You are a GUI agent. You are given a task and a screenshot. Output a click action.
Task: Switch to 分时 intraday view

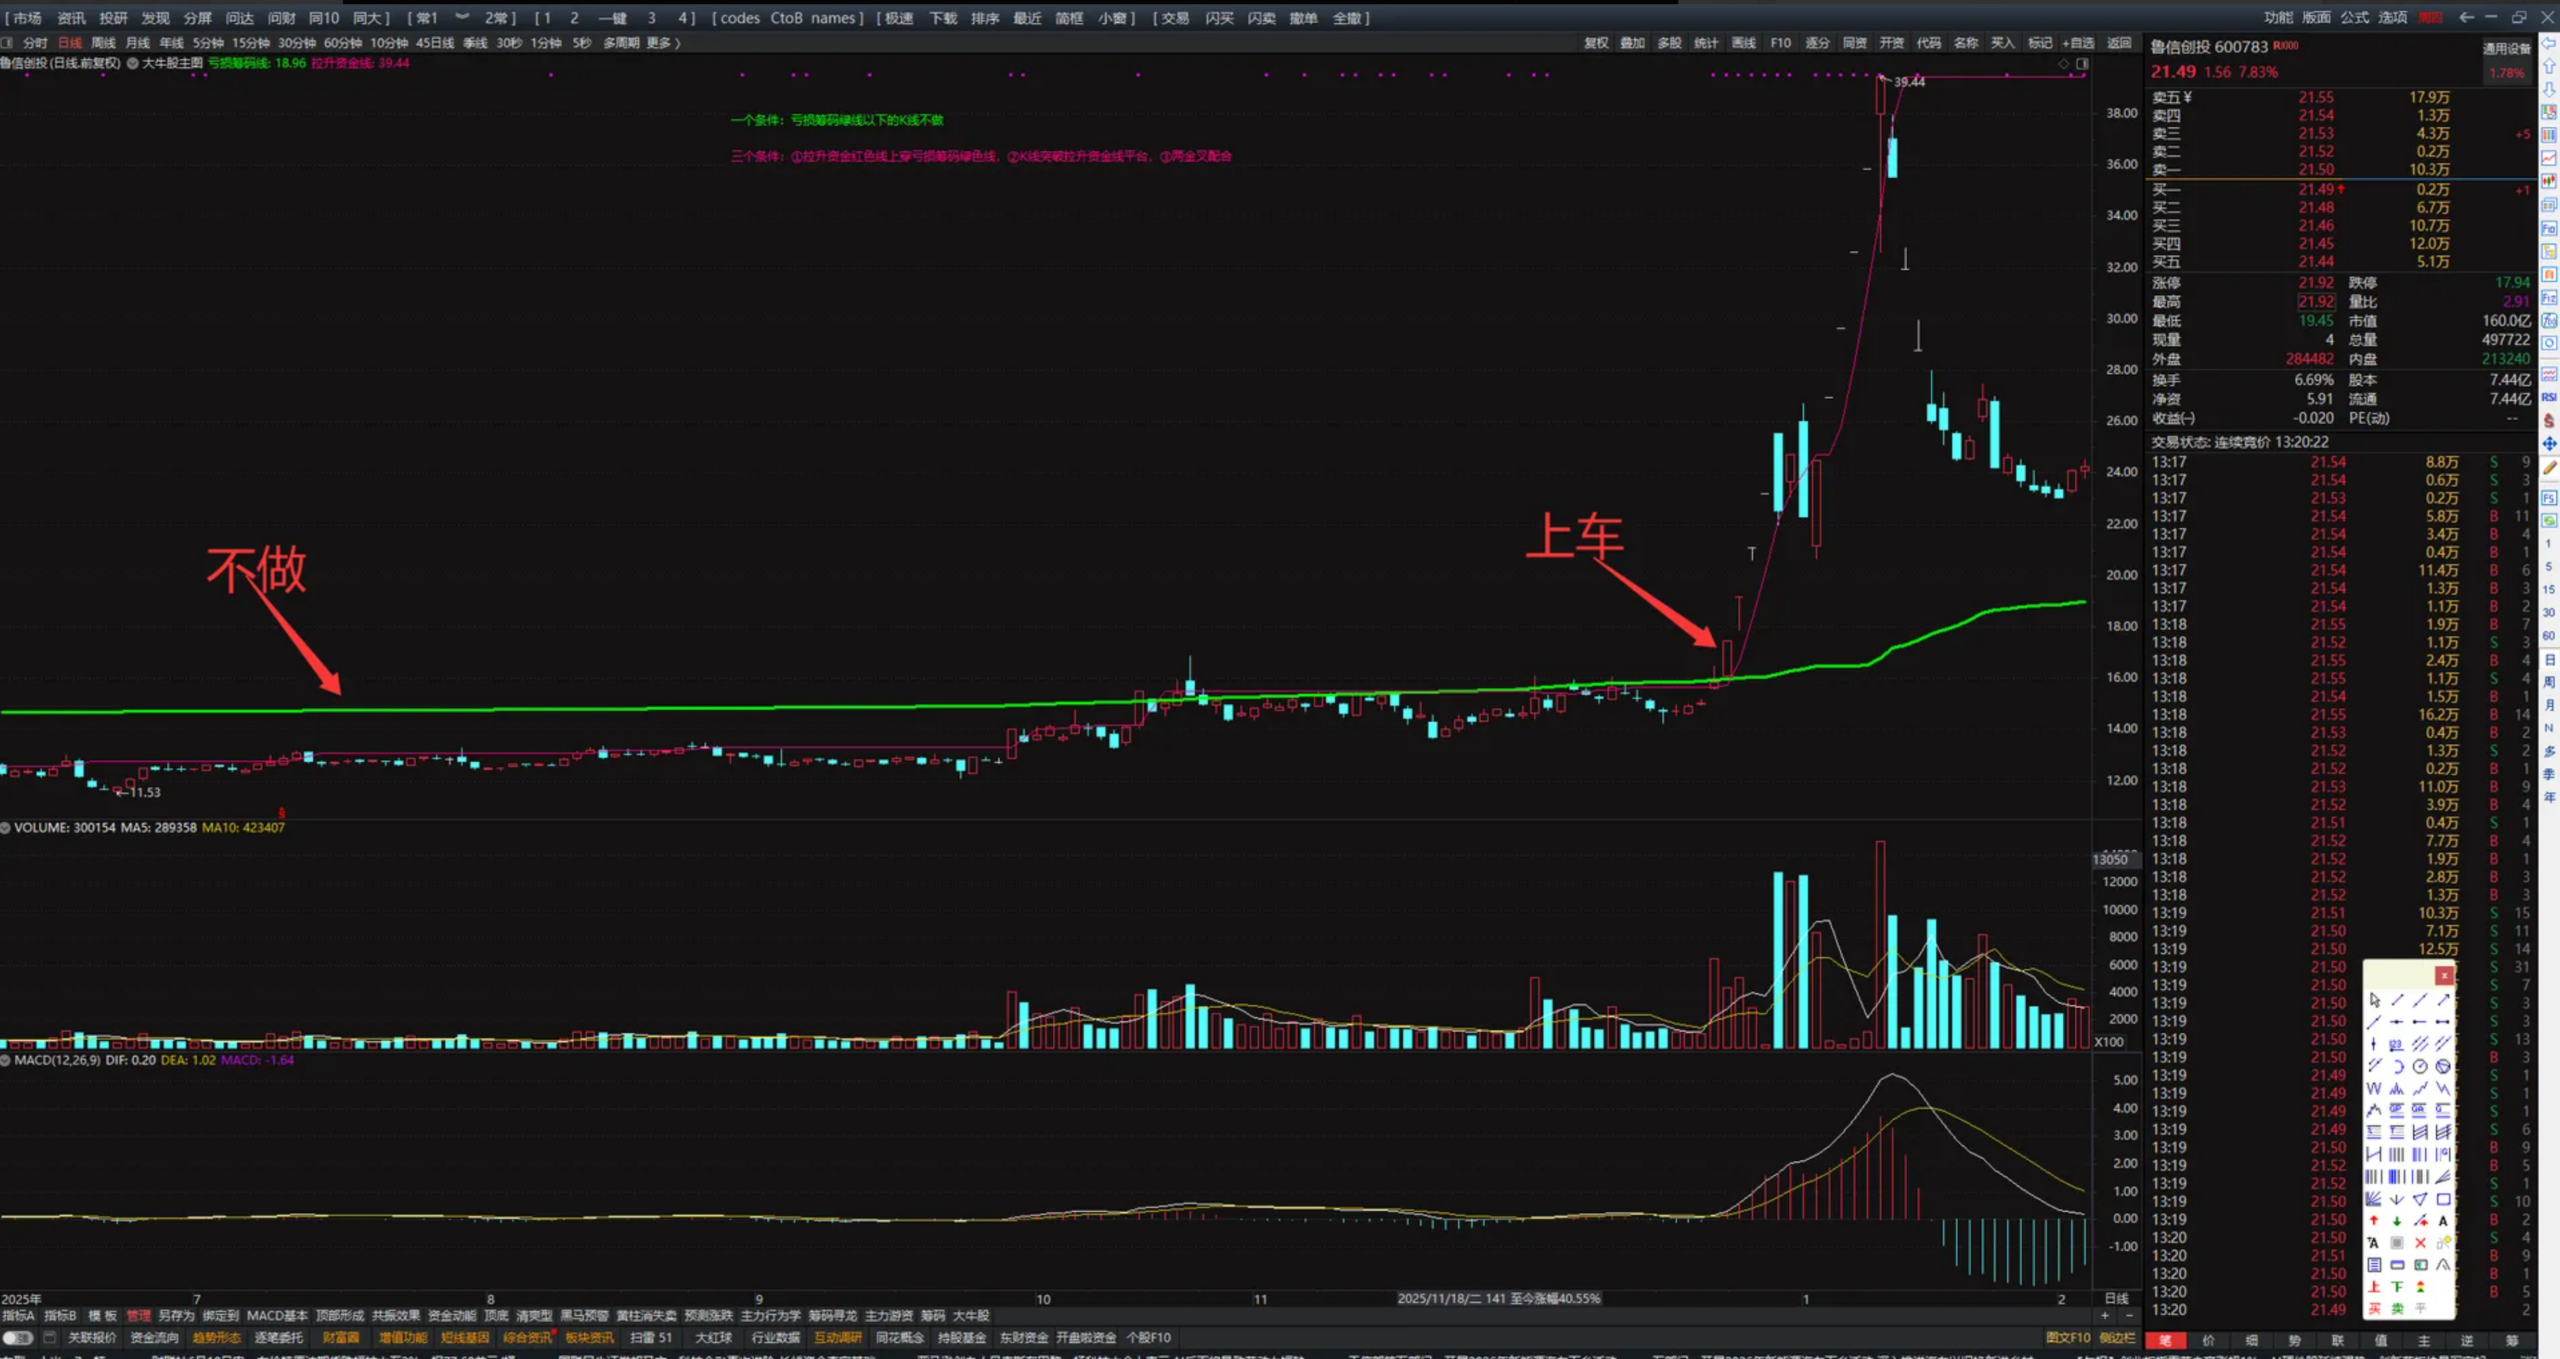[x=35, y=43]
